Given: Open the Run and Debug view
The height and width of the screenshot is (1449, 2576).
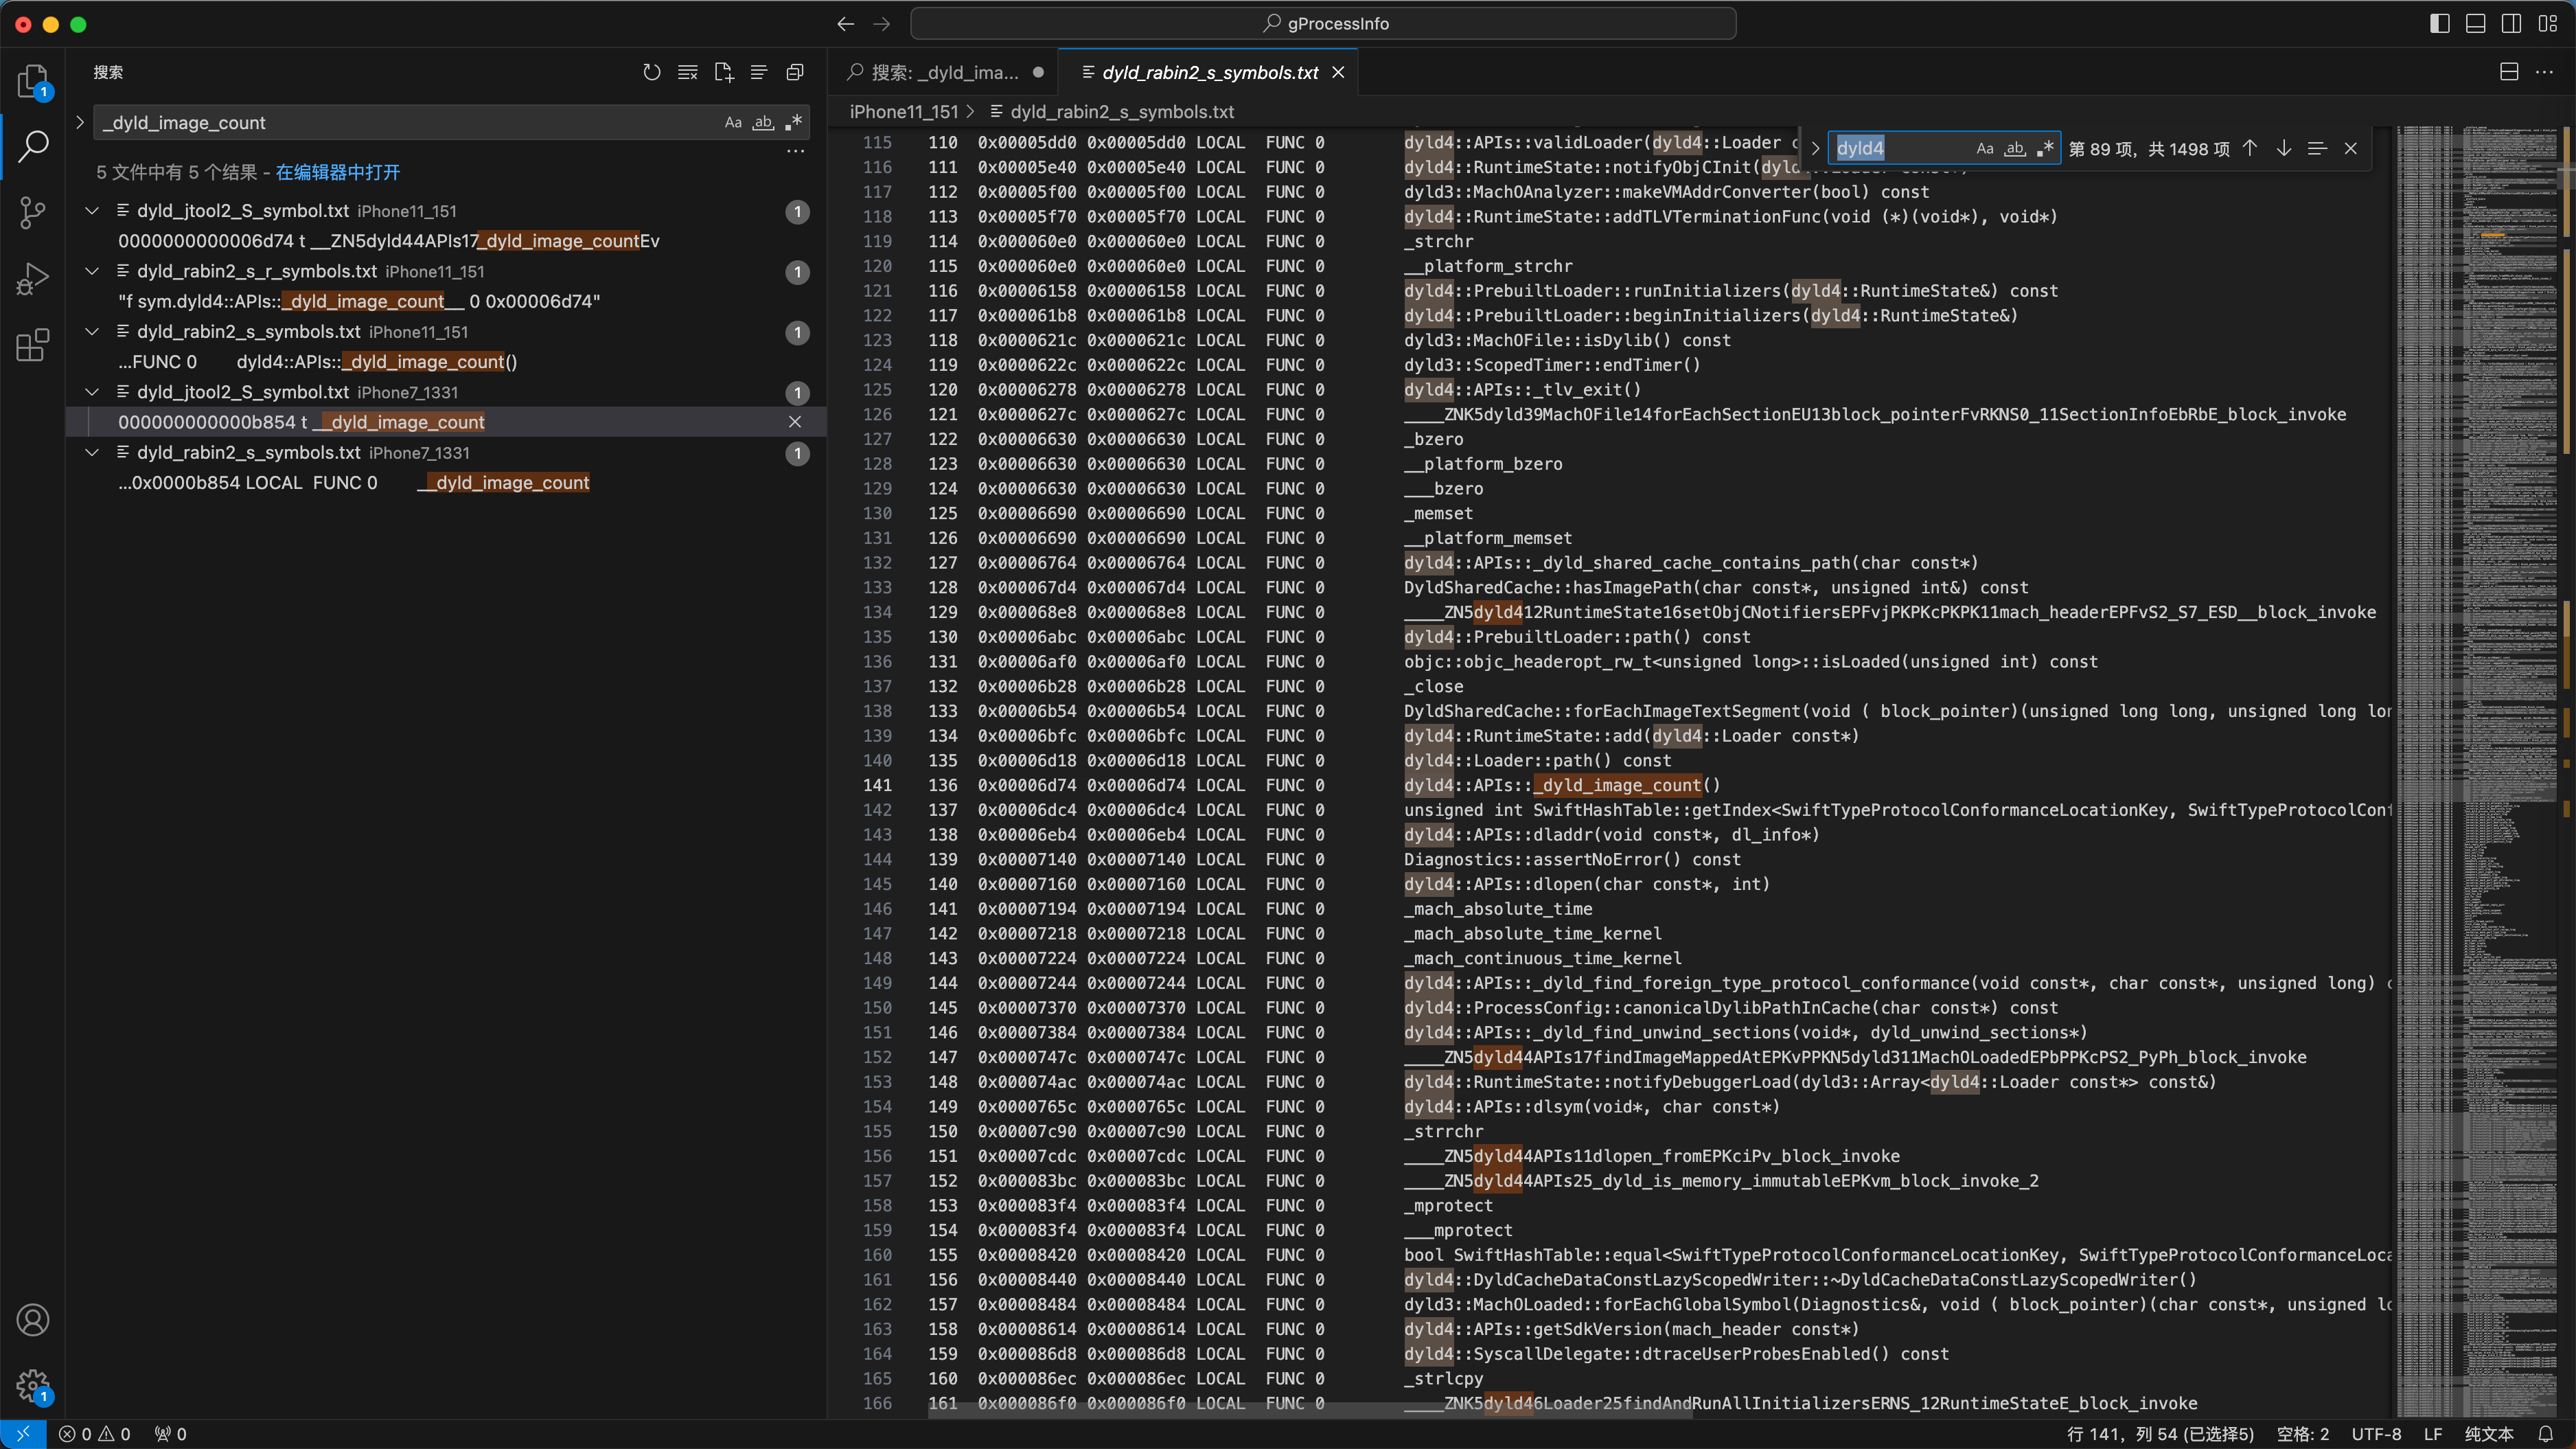Looking at the screenshot, I should (x=33, y=279).
